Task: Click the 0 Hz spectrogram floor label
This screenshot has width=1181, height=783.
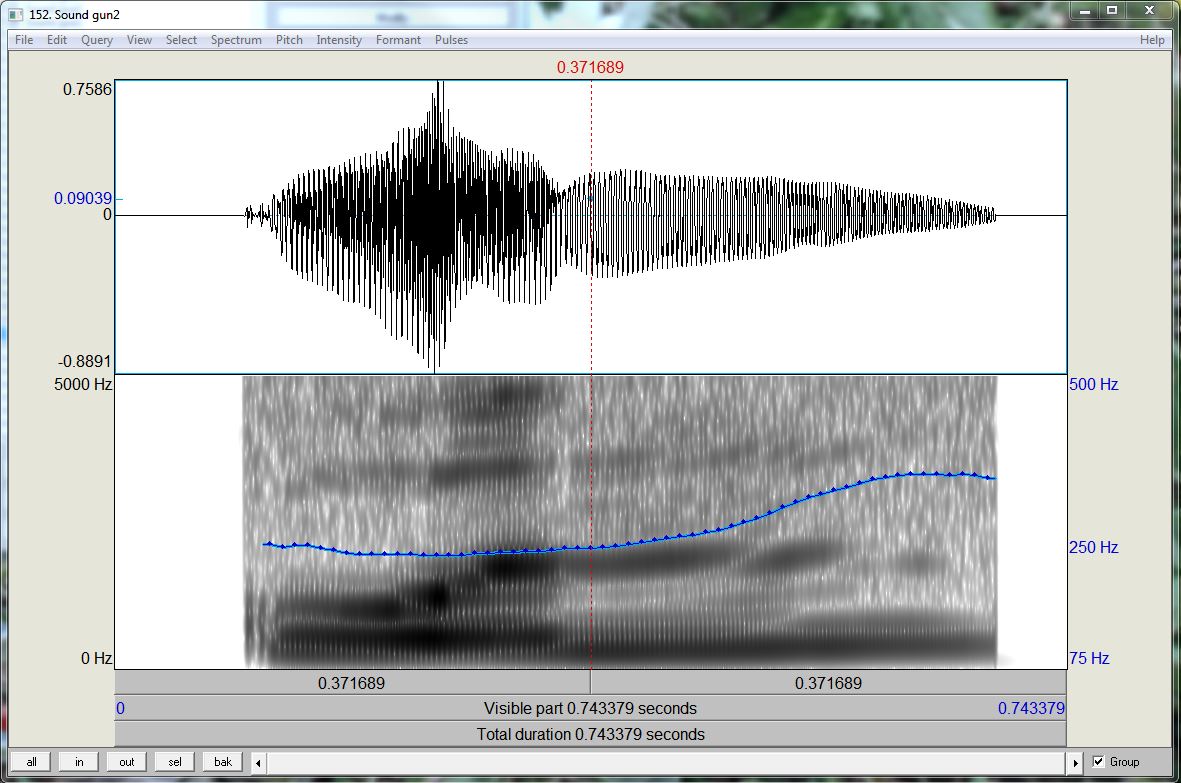Action: click(x=96, y=658)
